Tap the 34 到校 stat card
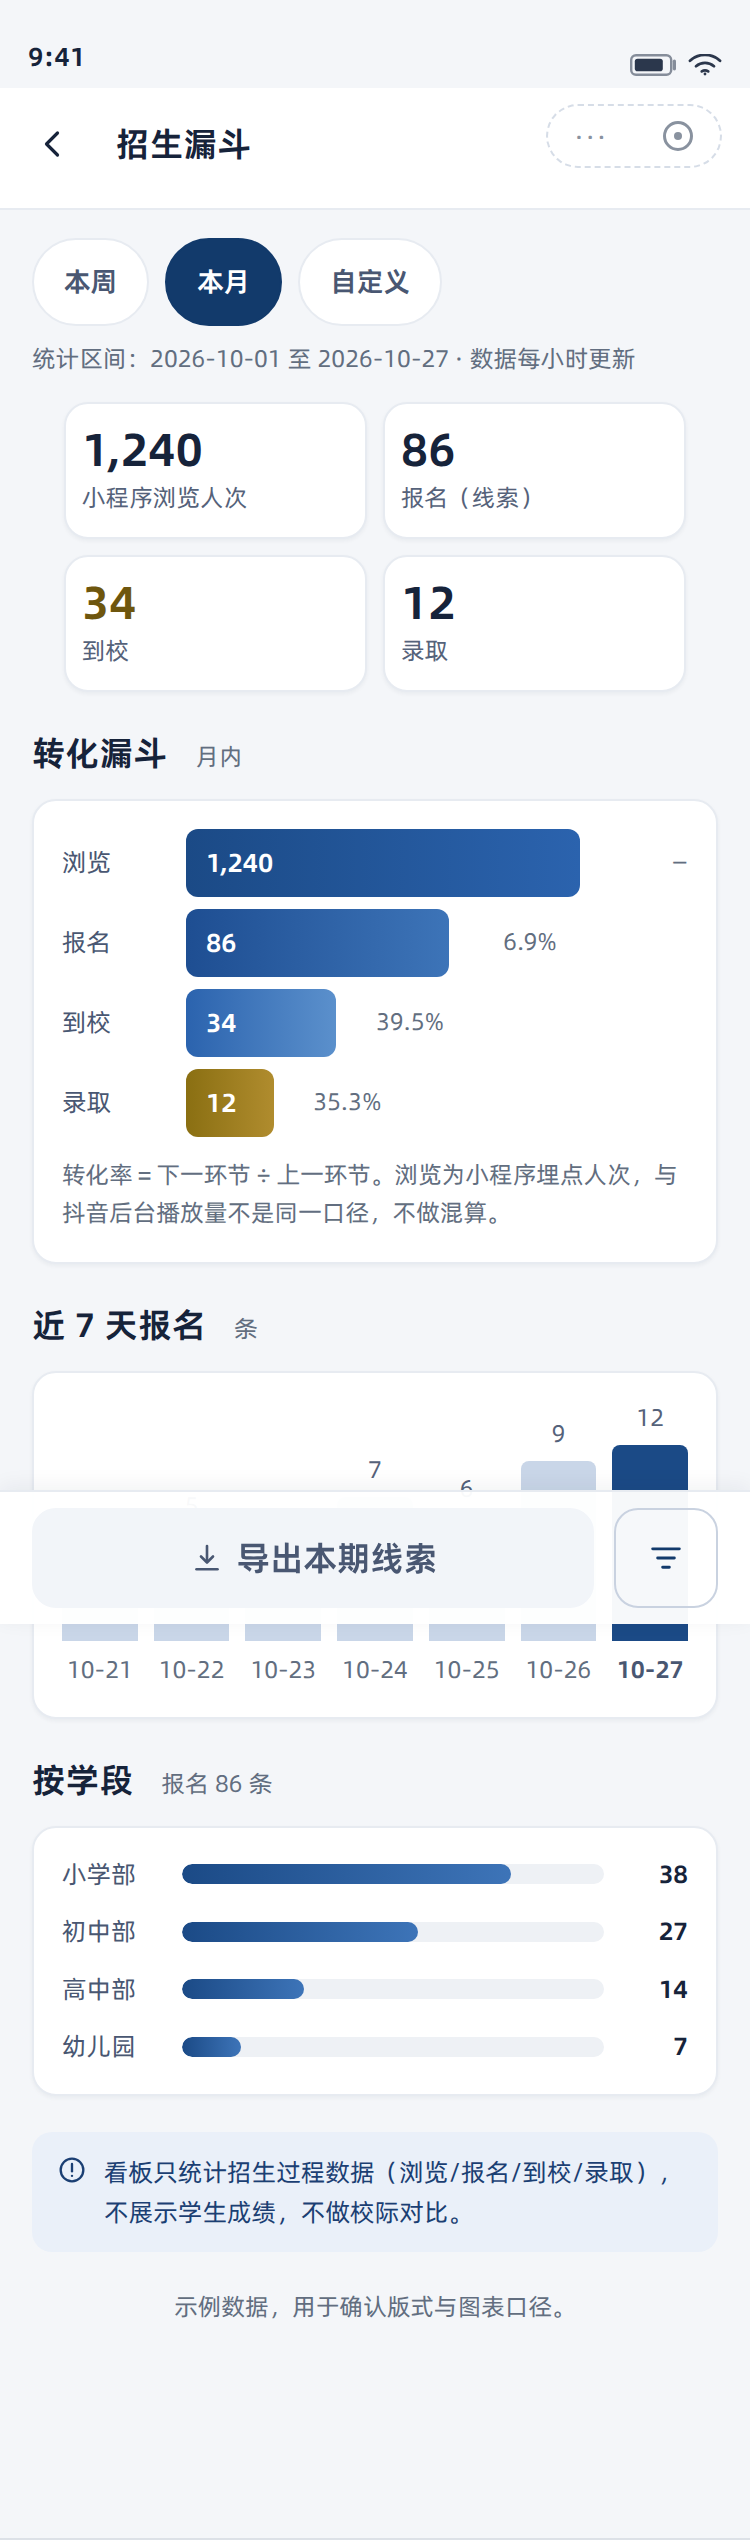The image size is (750, 2540). 215,623
